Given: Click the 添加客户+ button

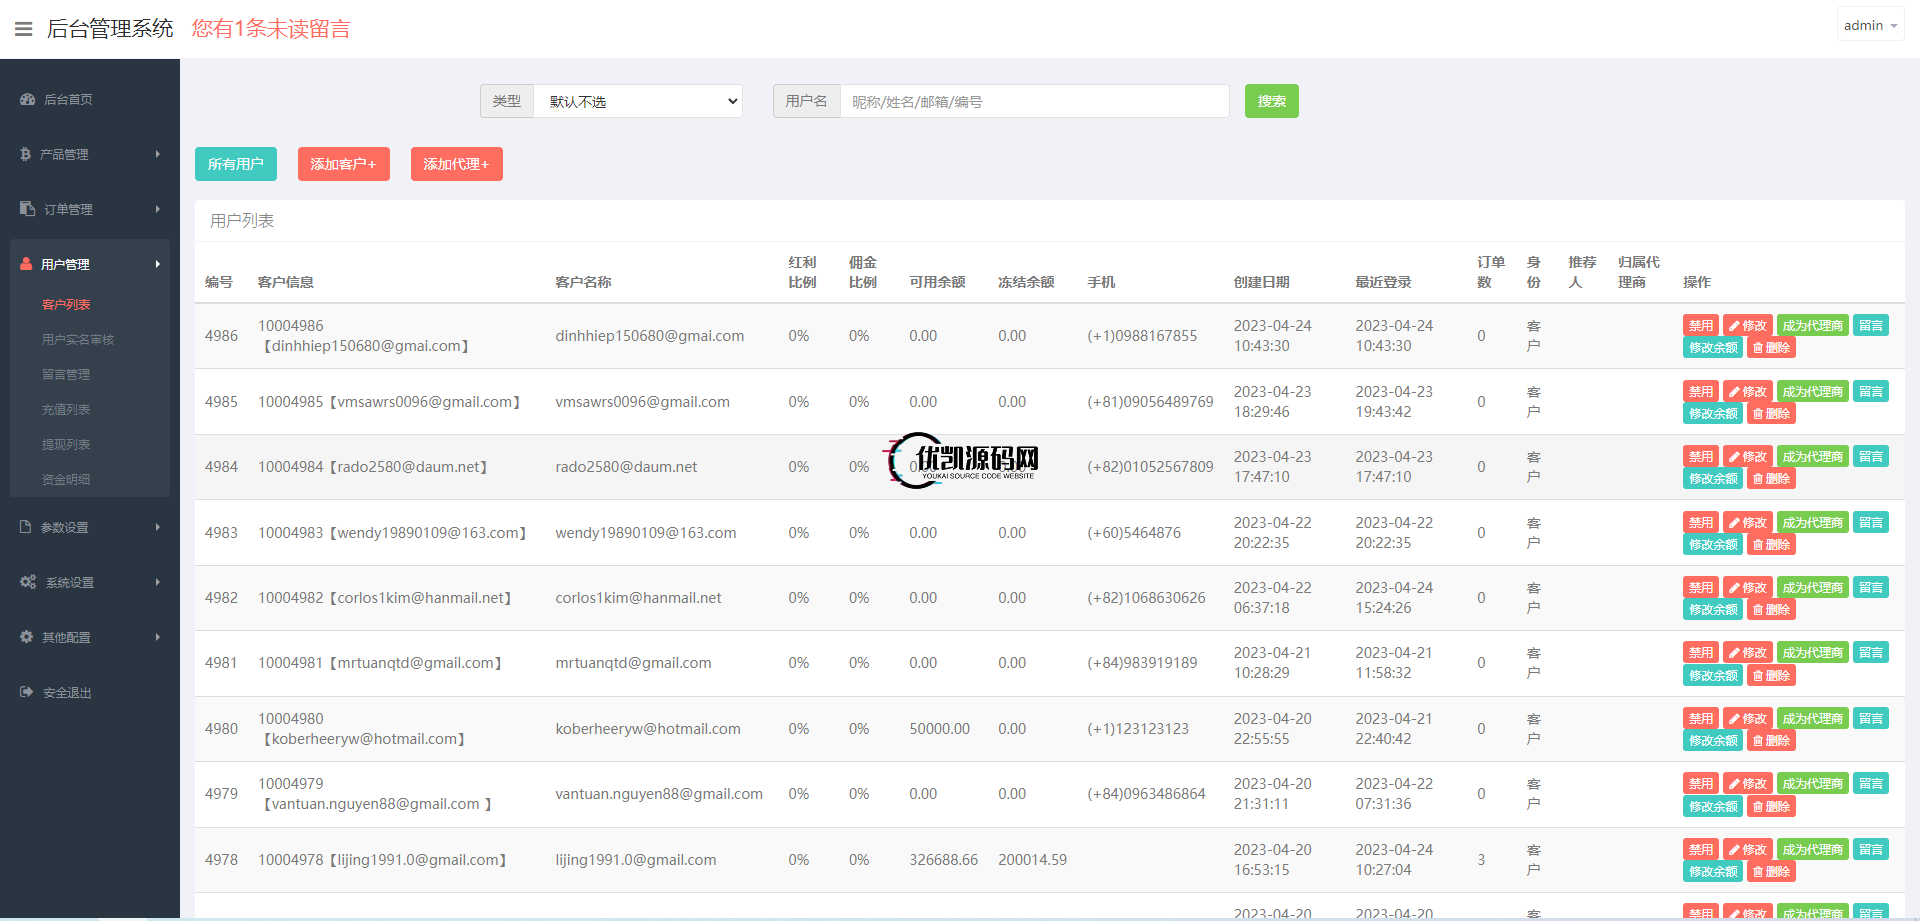Looking at the screenshot, I should [x=343, y=164].
